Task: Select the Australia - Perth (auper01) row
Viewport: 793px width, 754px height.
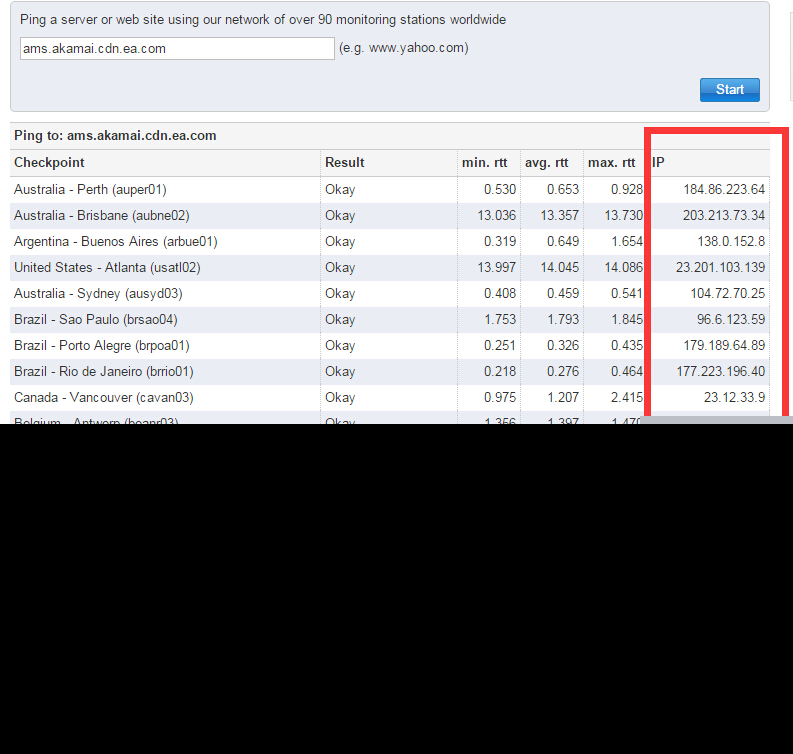Action: tap(389, 190)
